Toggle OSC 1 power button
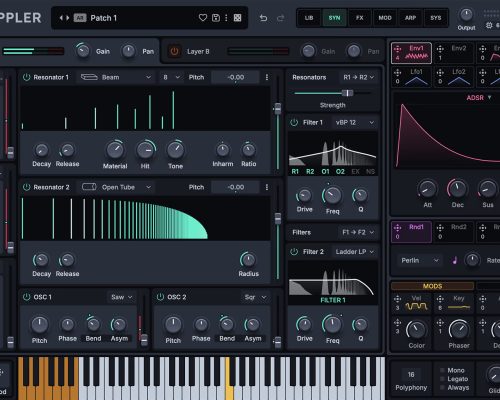This screenshot has width=500, height=400. coord(26,297)
